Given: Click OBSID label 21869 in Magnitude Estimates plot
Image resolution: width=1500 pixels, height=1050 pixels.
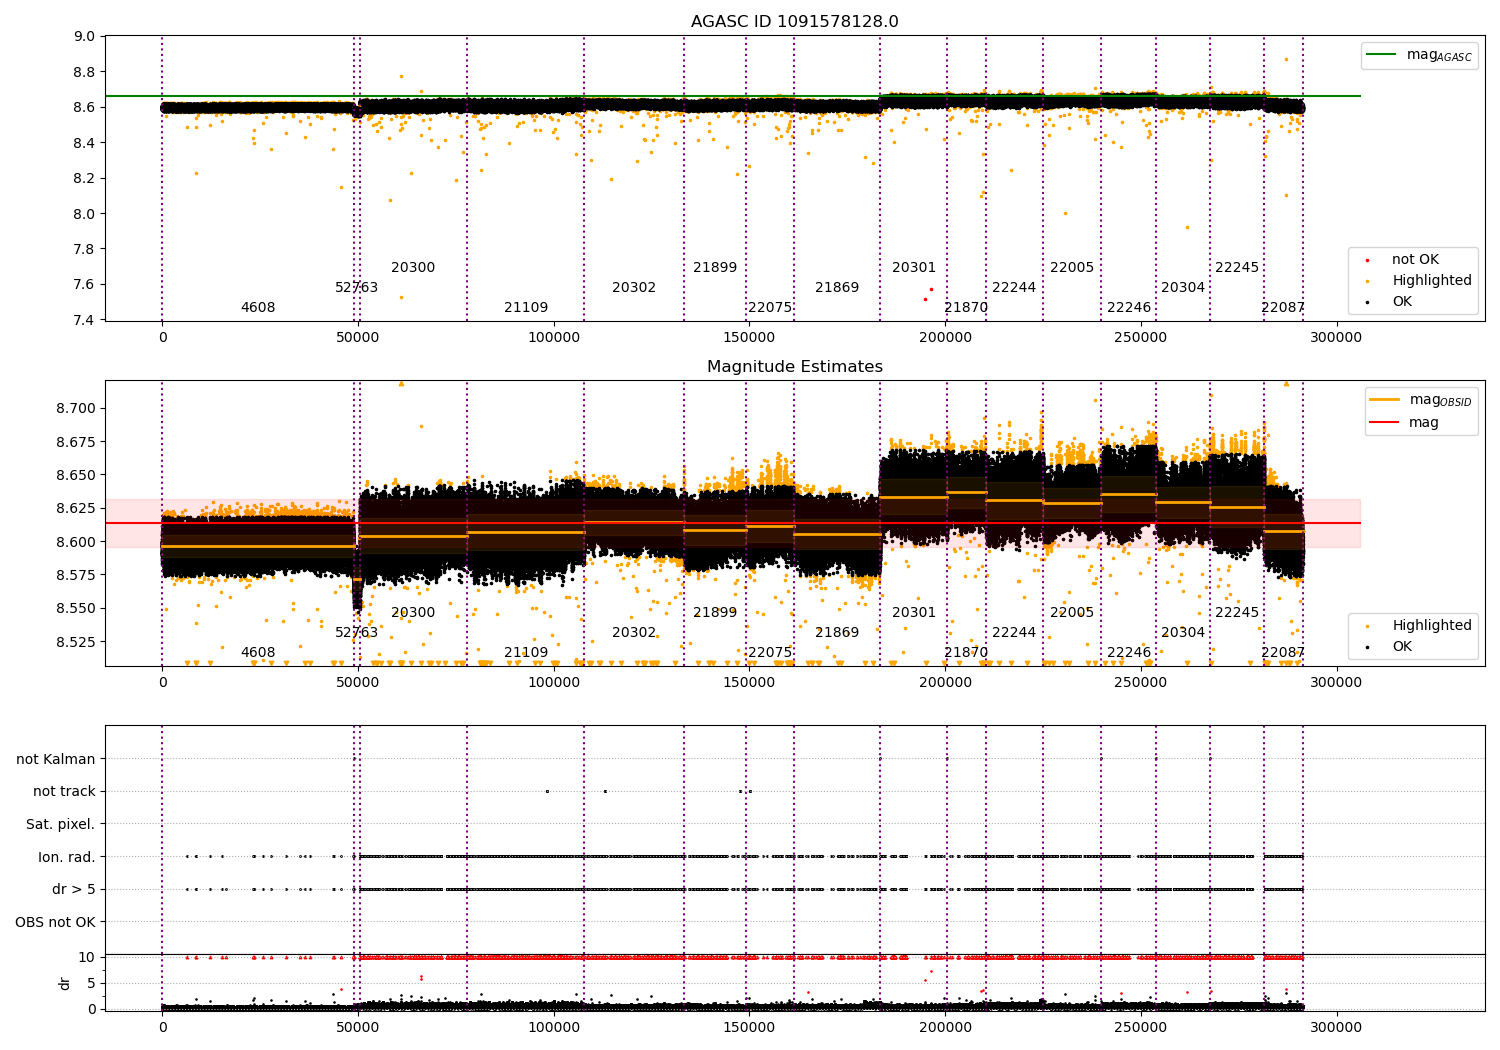Looking at the screenshot, I should click(837, 633).
